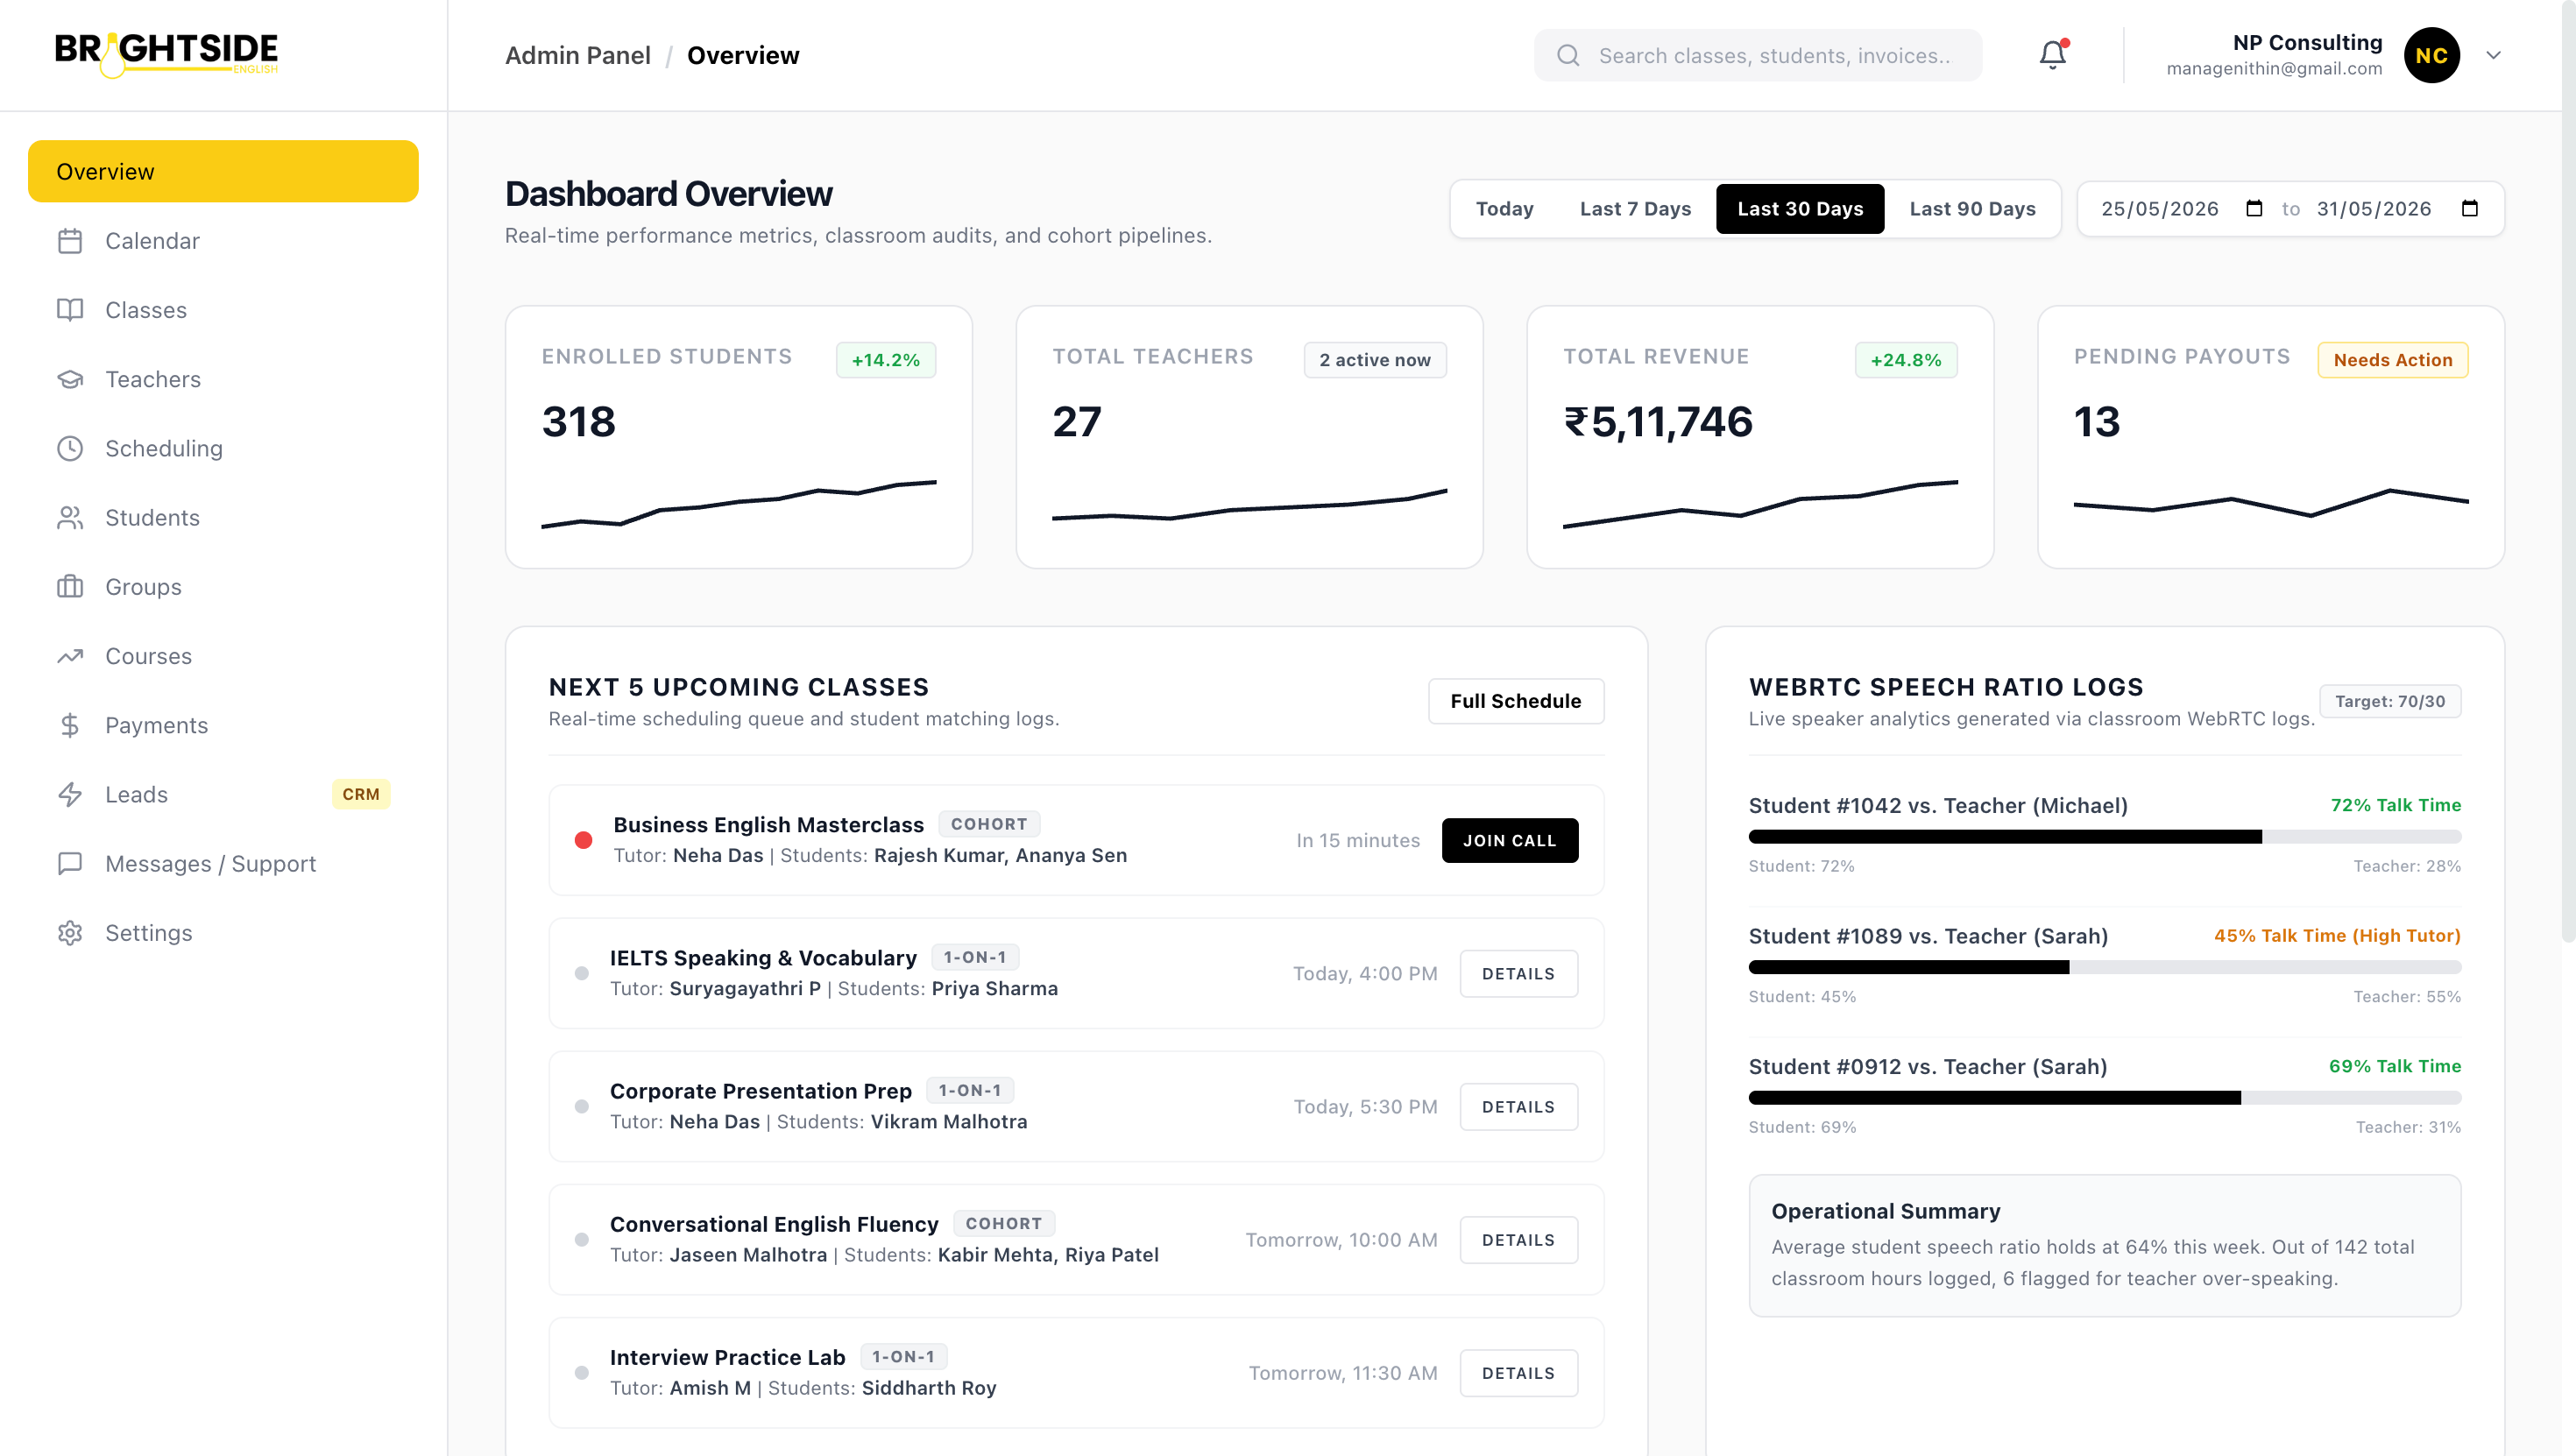Click the Operational Summary heading

pyautogui.click(x=1885, y=1211)
